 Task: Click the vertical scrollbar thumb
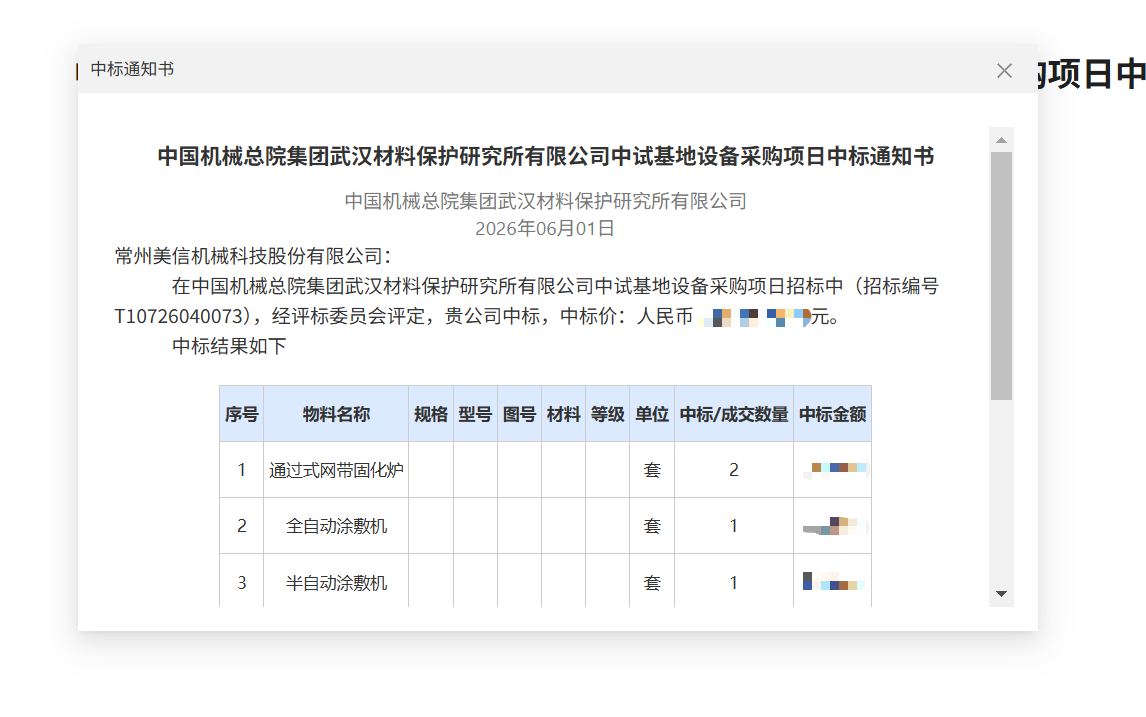click(1001, 276)
